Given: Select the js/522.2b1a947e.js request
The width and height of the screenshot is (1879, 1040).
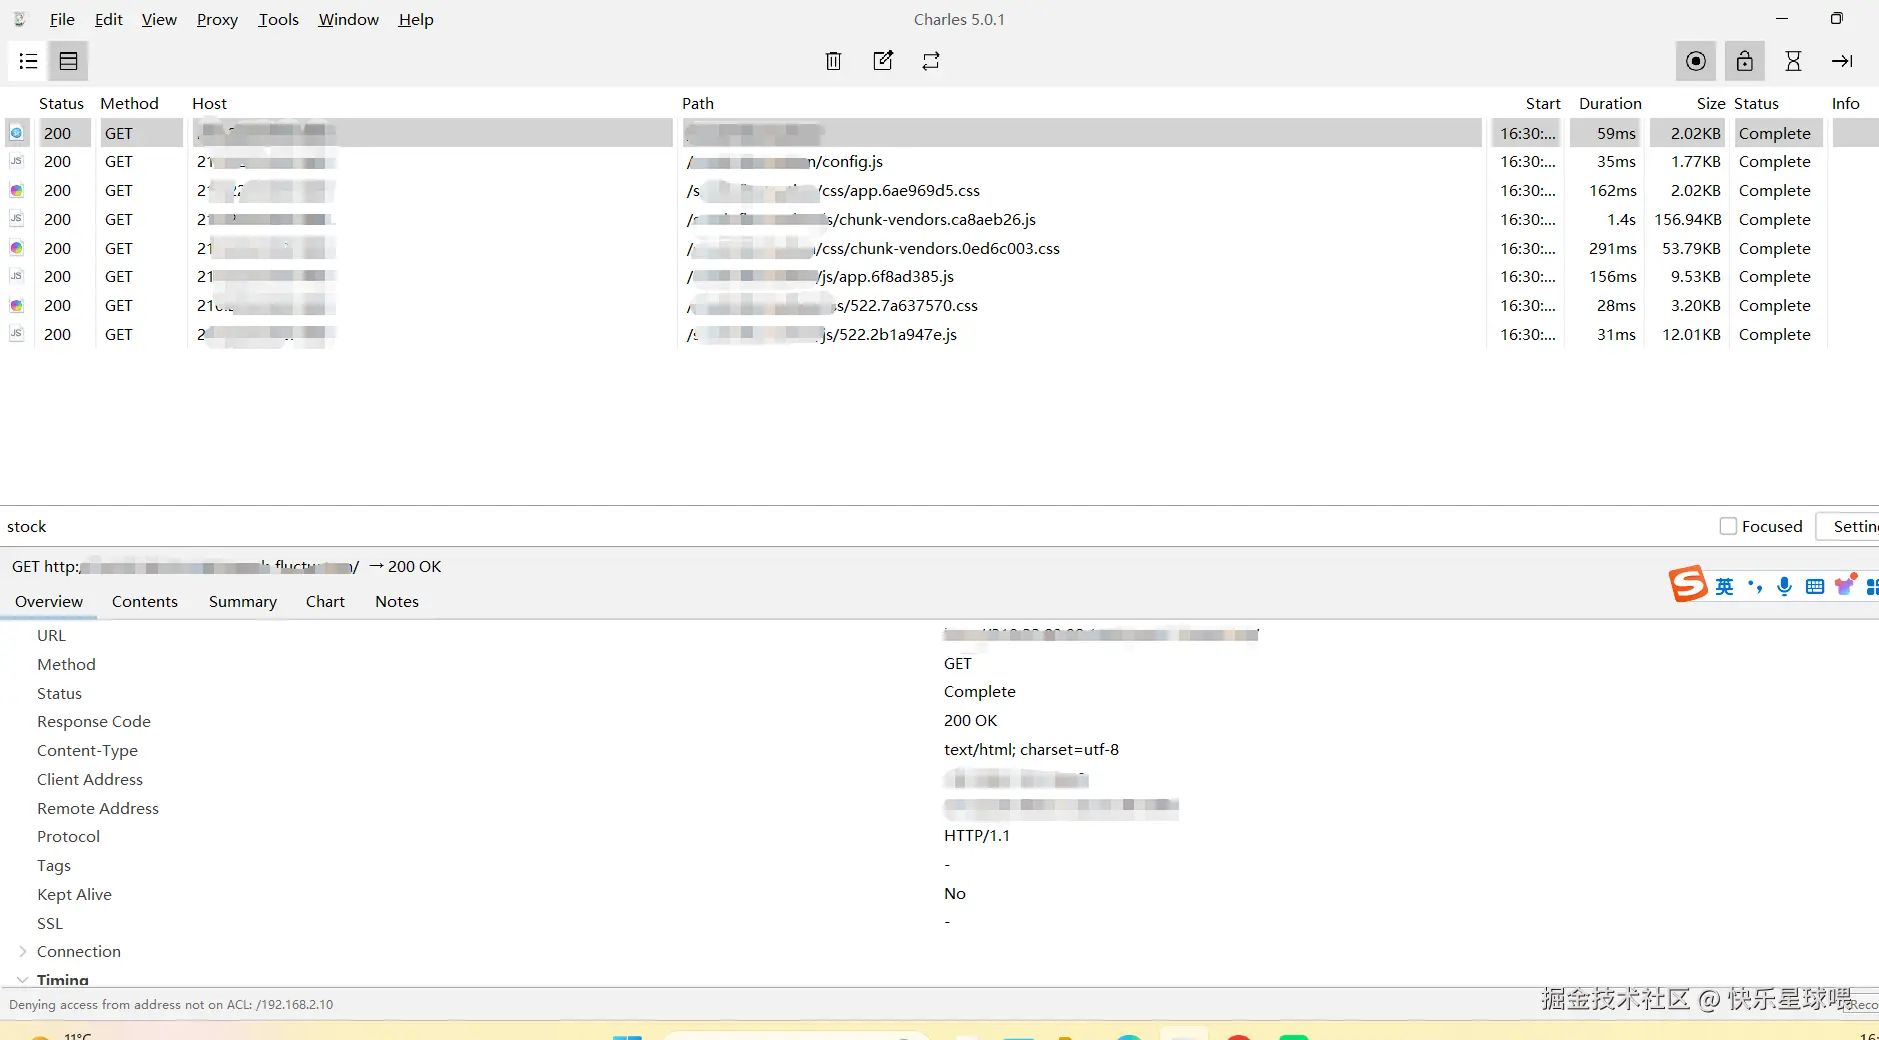Looking at the screenshot, I should (940, 334).
